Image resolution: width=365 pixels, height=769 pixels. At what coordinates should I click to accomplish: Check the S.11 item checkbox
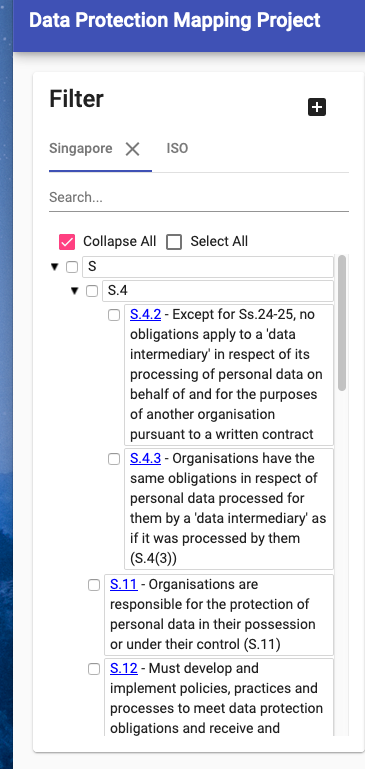point(94,585)
